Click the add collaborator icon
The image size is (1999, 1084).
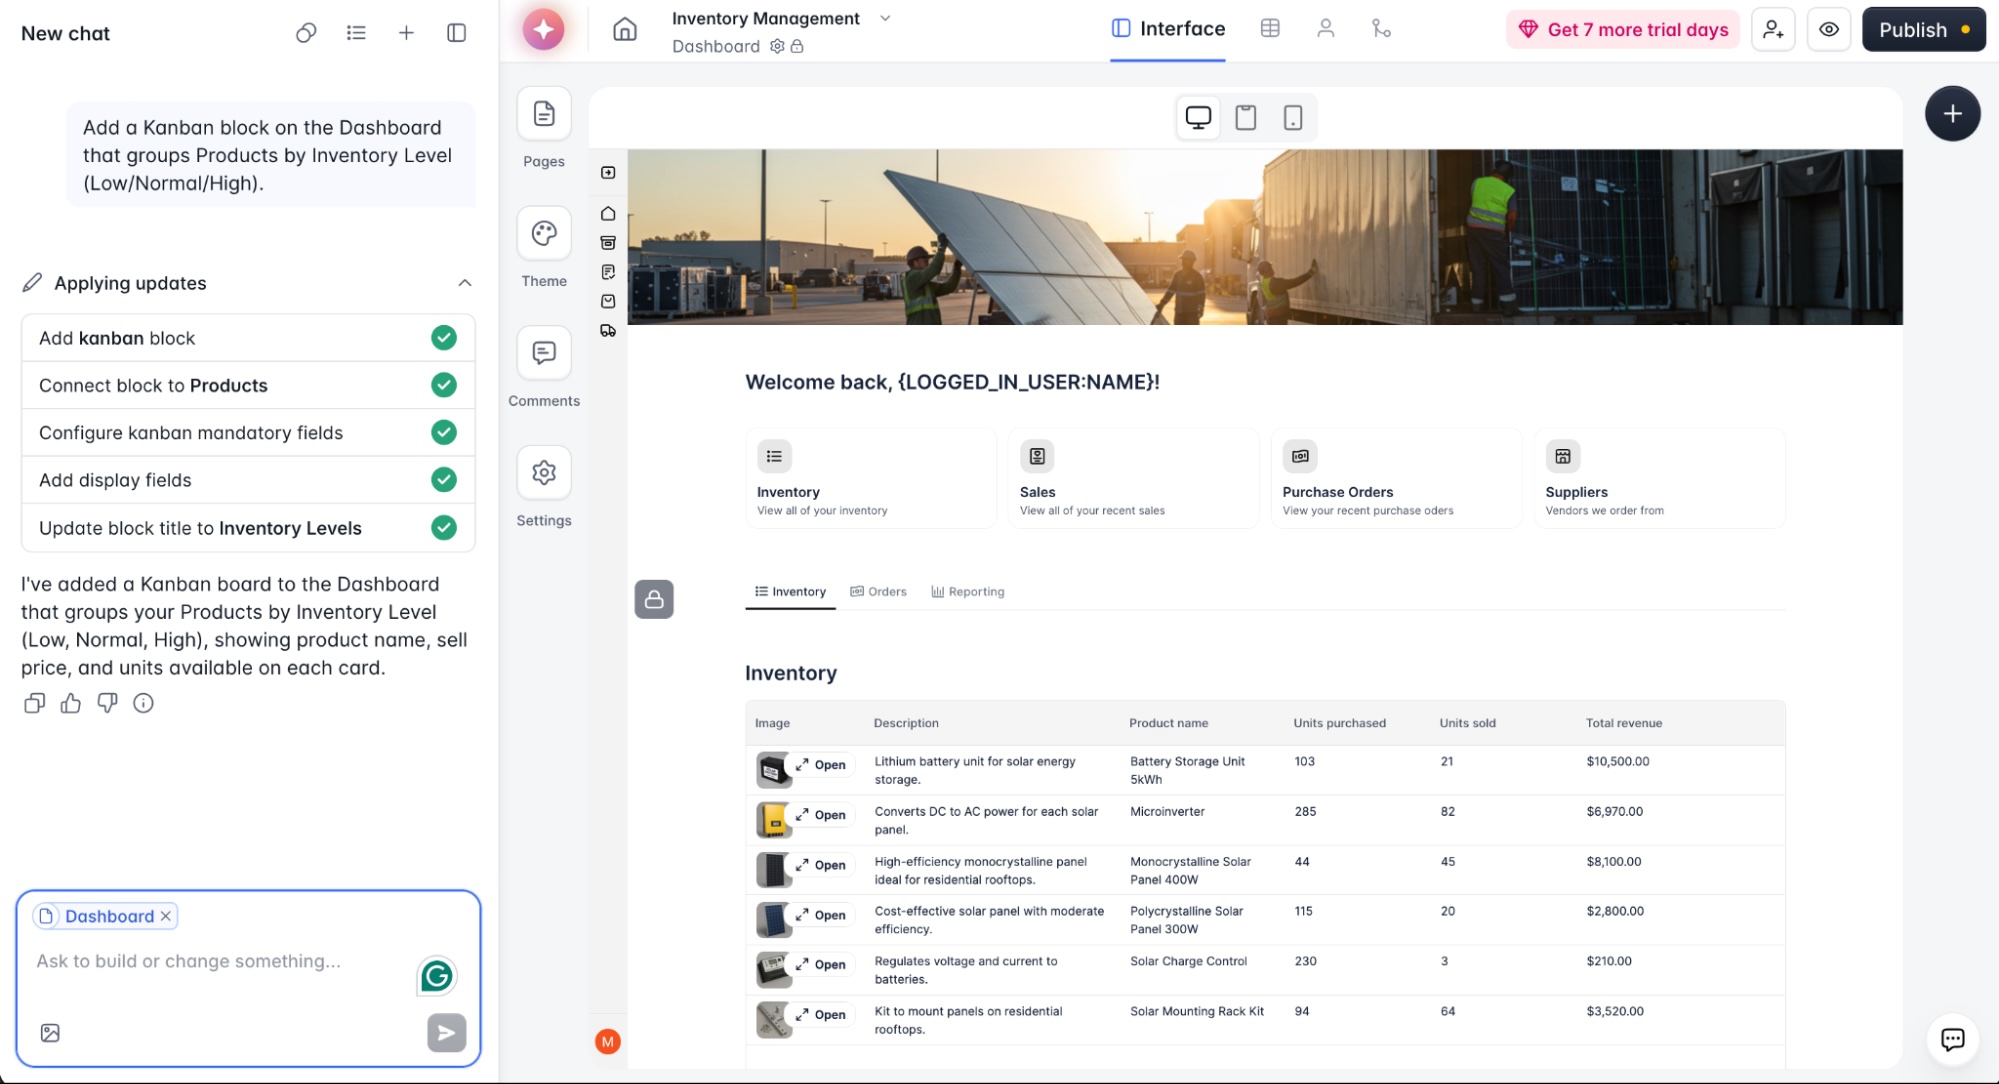point(1773,30)
